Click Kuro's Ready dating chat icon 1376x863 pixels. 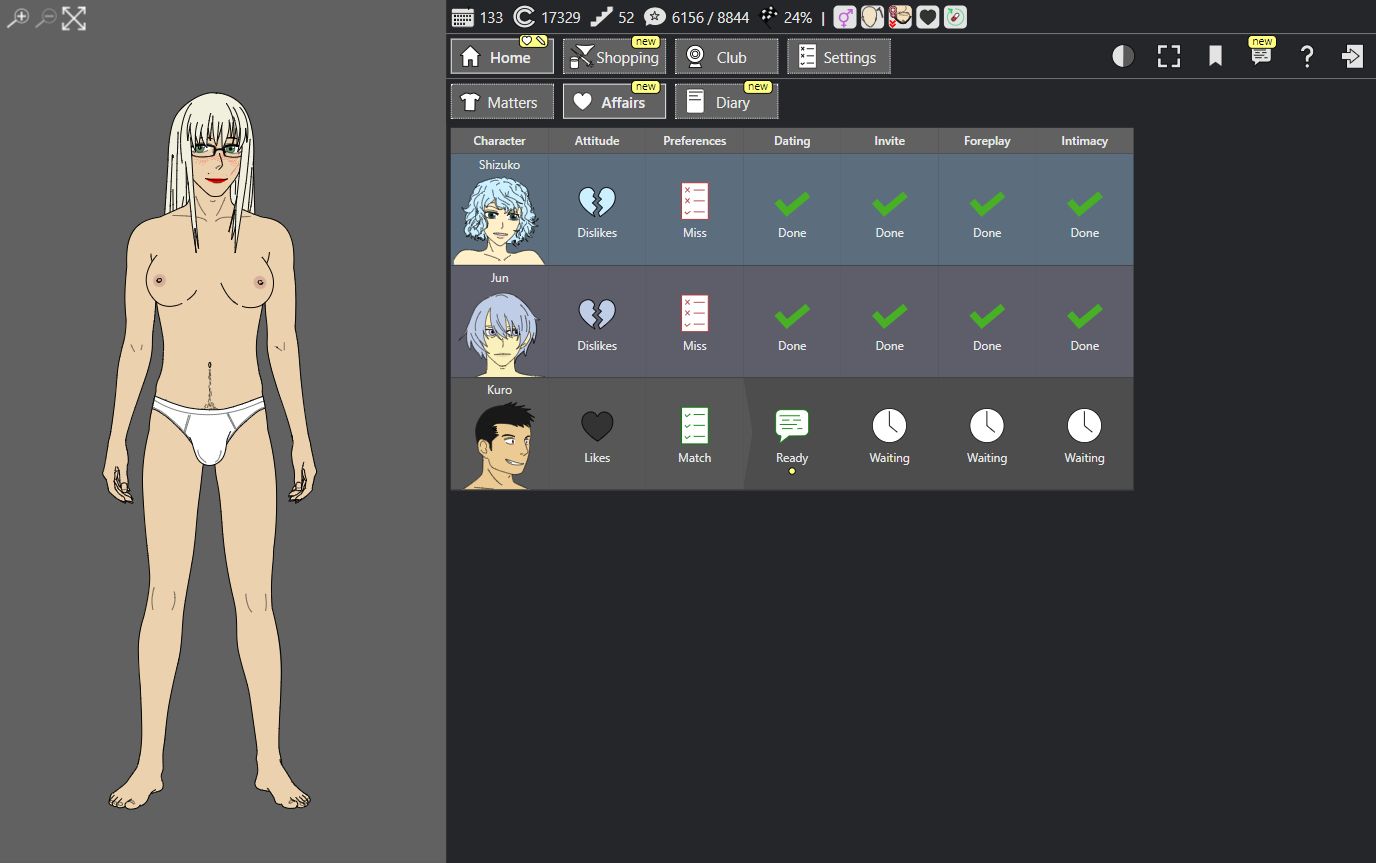pyautogui.click(x=791, y=426)
